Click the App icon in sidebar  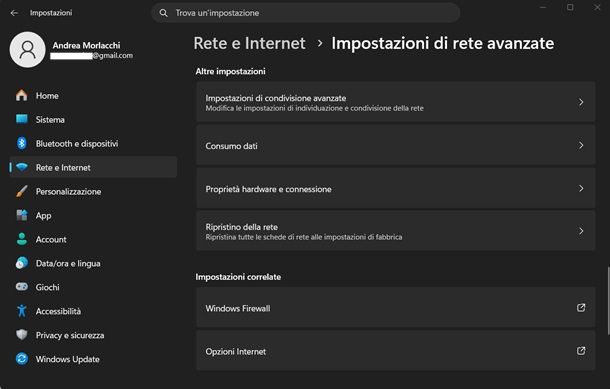pyautogui.click(x=22, y=215)
